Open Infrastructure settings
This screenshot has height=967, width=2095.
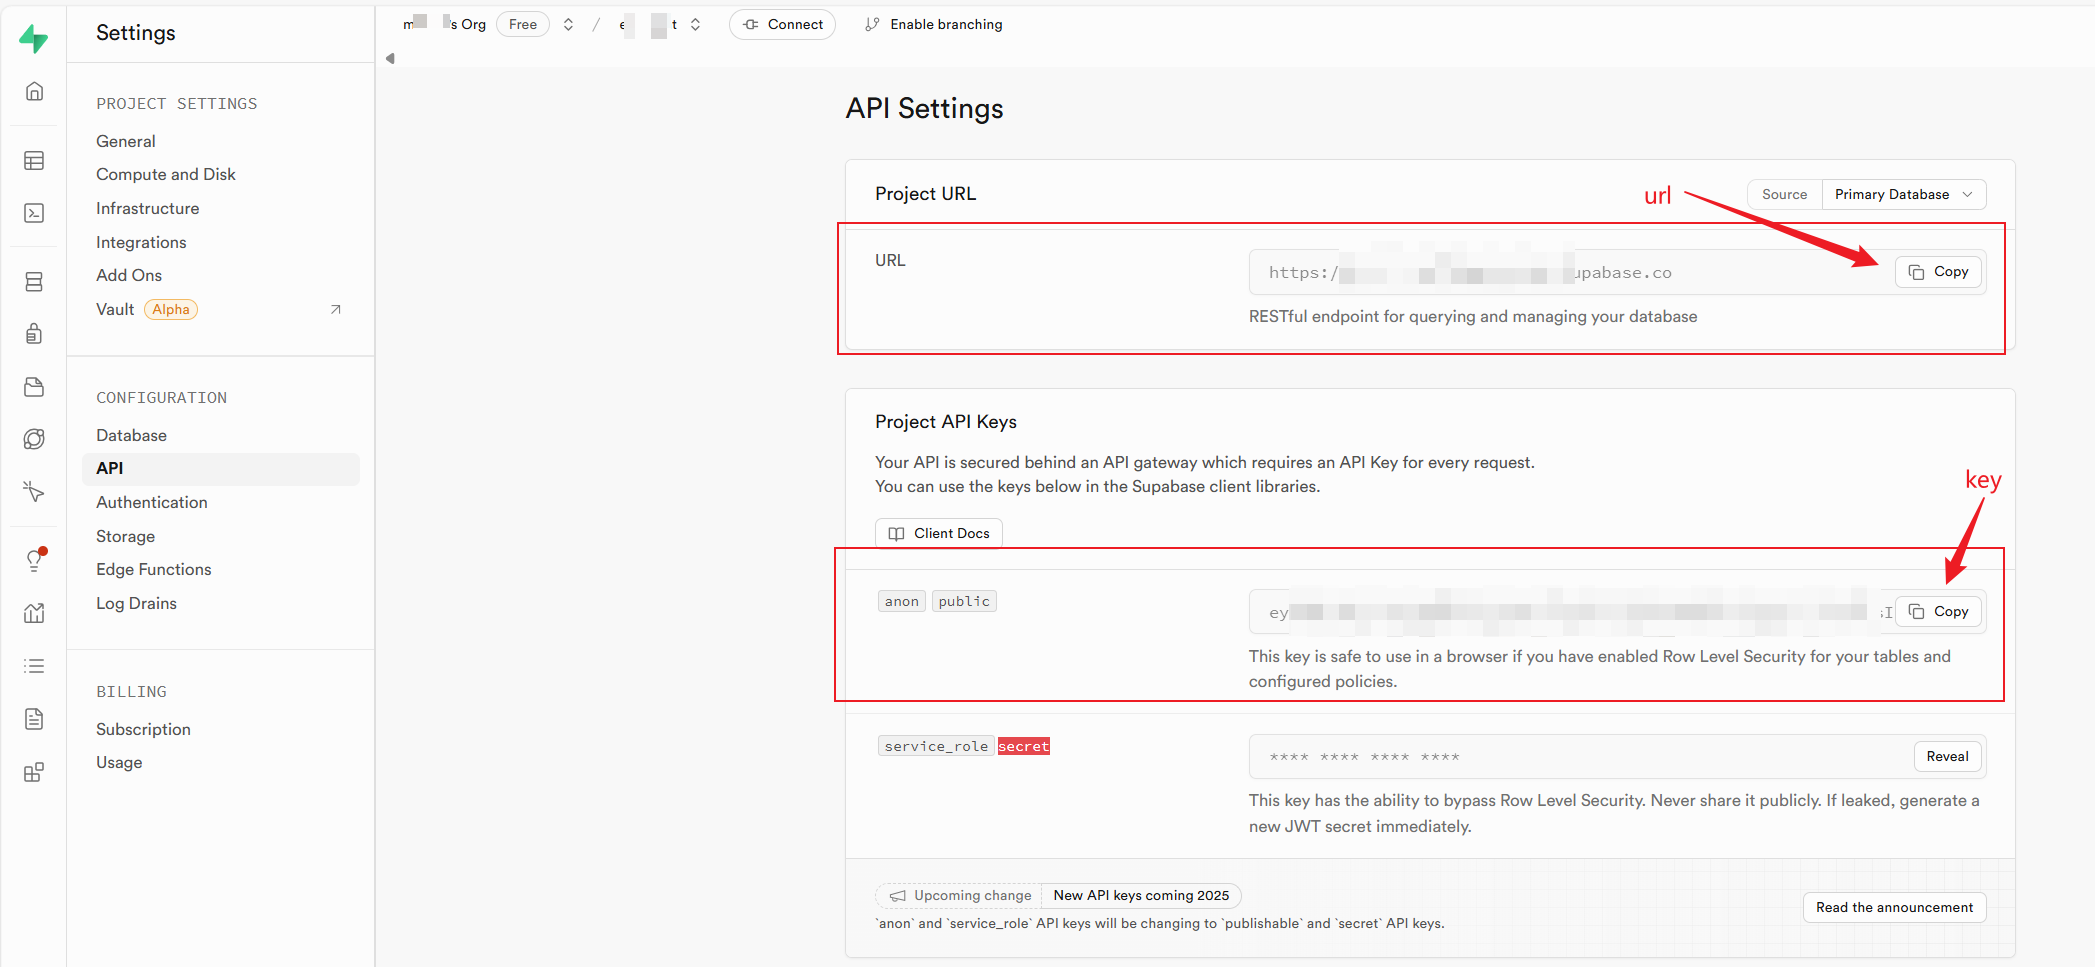coord(148,208)
